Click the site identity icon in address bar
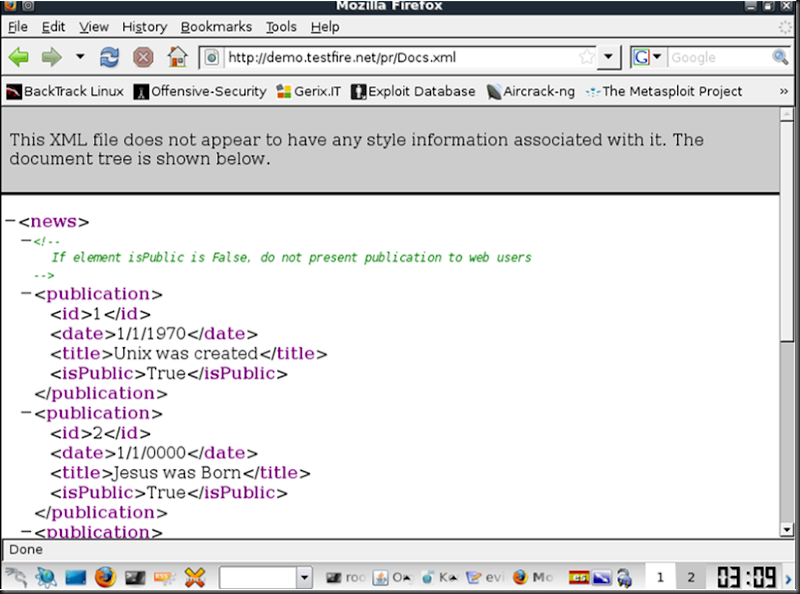The height and width of the screenshot is (594, 800). 212,57
